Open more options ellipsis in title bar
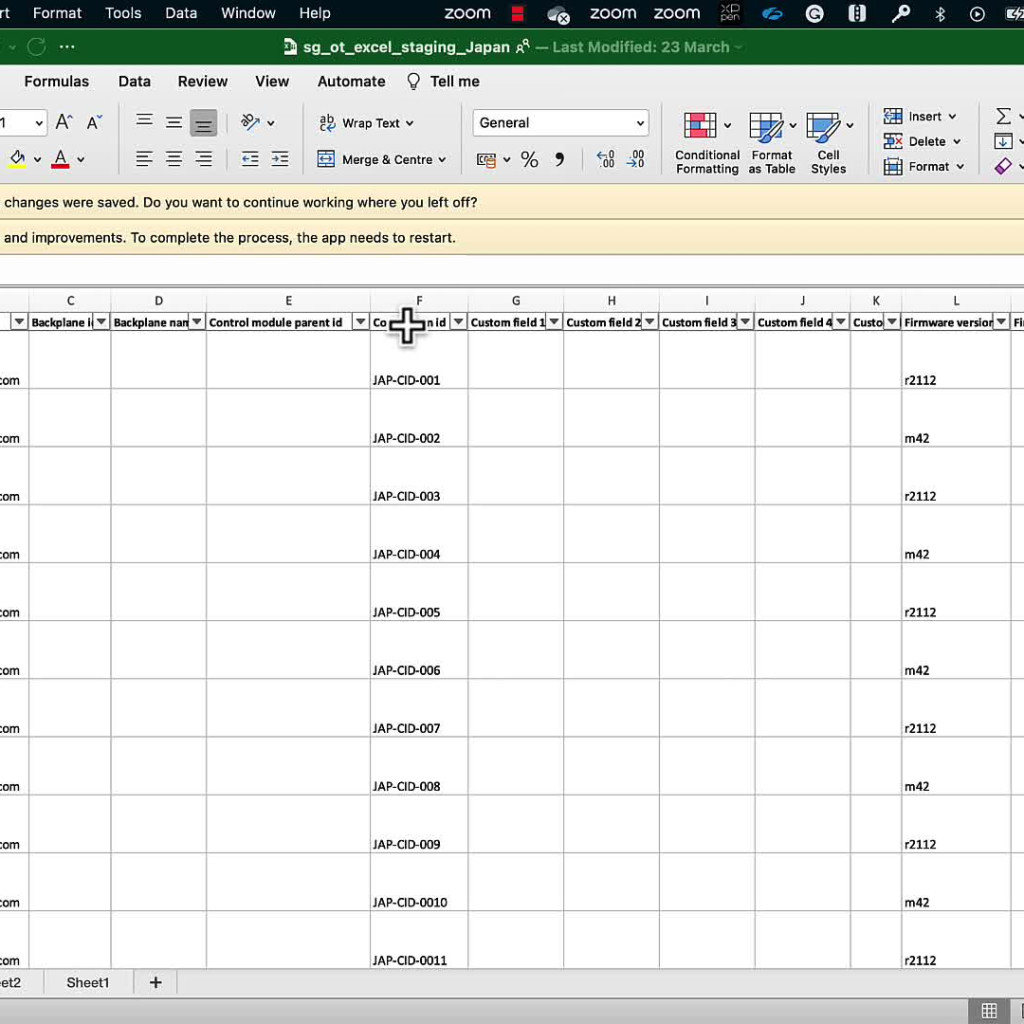Image resolution: width=1024 pixels, height=1024 pixels. click(x=67, y=46)
